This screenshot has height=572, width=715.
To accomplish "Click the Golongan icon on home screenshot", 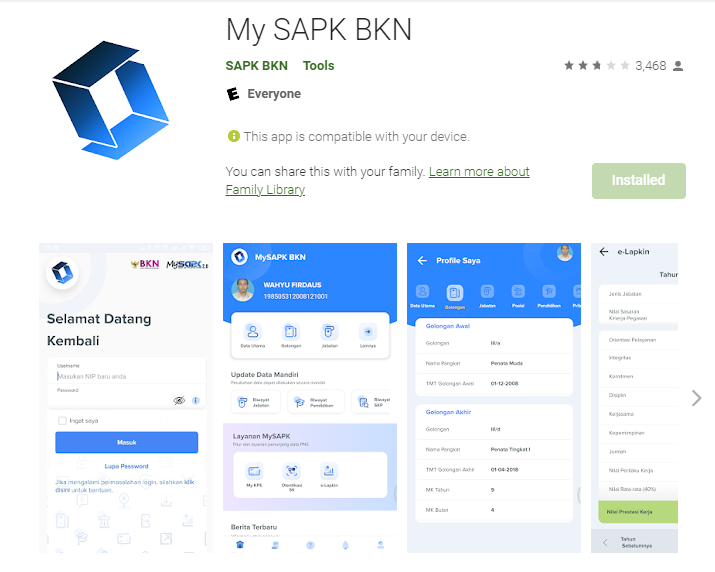I will 290,332.
